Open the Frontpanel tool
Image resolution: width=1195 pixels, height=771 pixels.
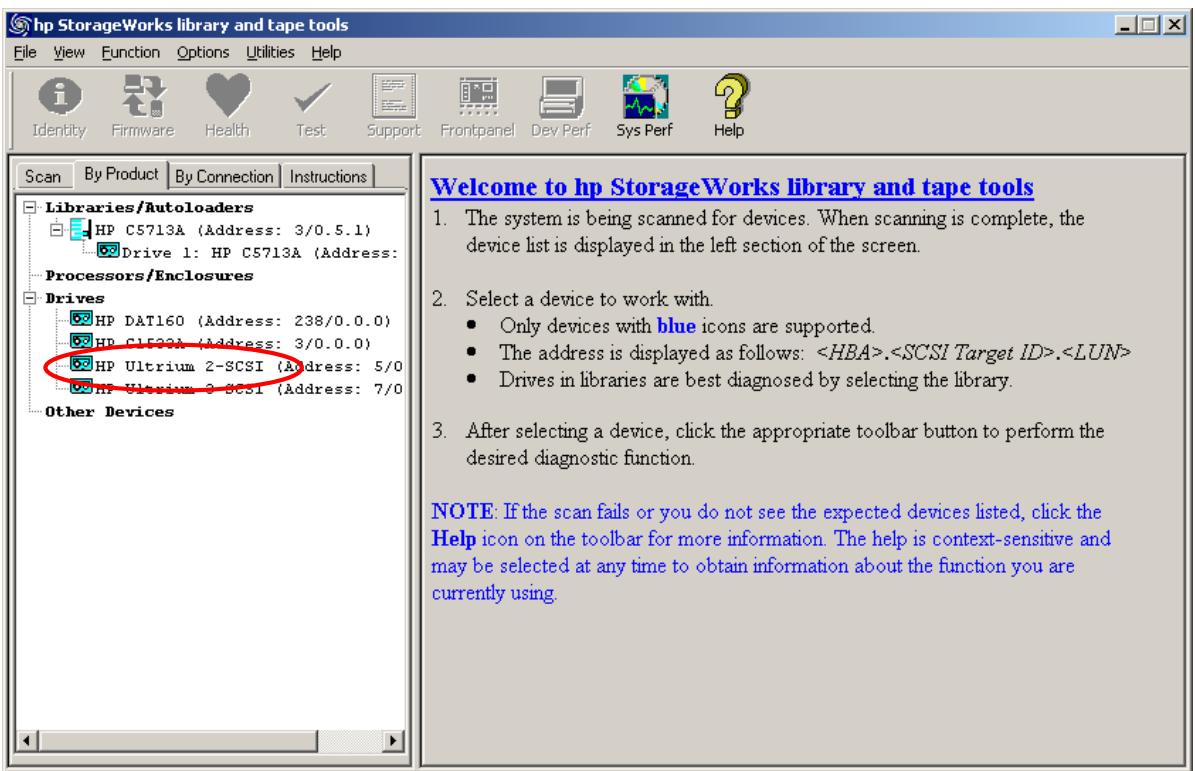click(x=477, y=107)
